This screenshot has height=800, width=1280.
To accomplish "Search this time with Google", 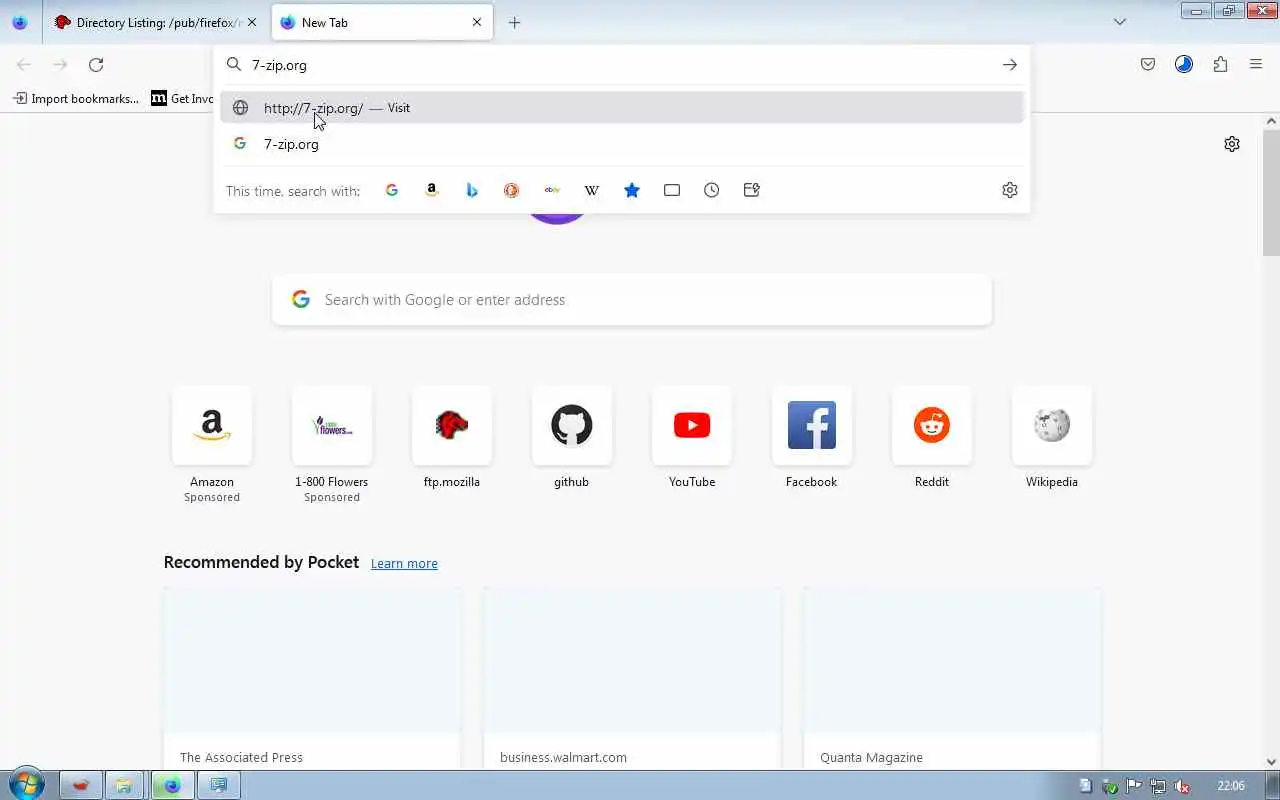I will (x=392, y=190).
